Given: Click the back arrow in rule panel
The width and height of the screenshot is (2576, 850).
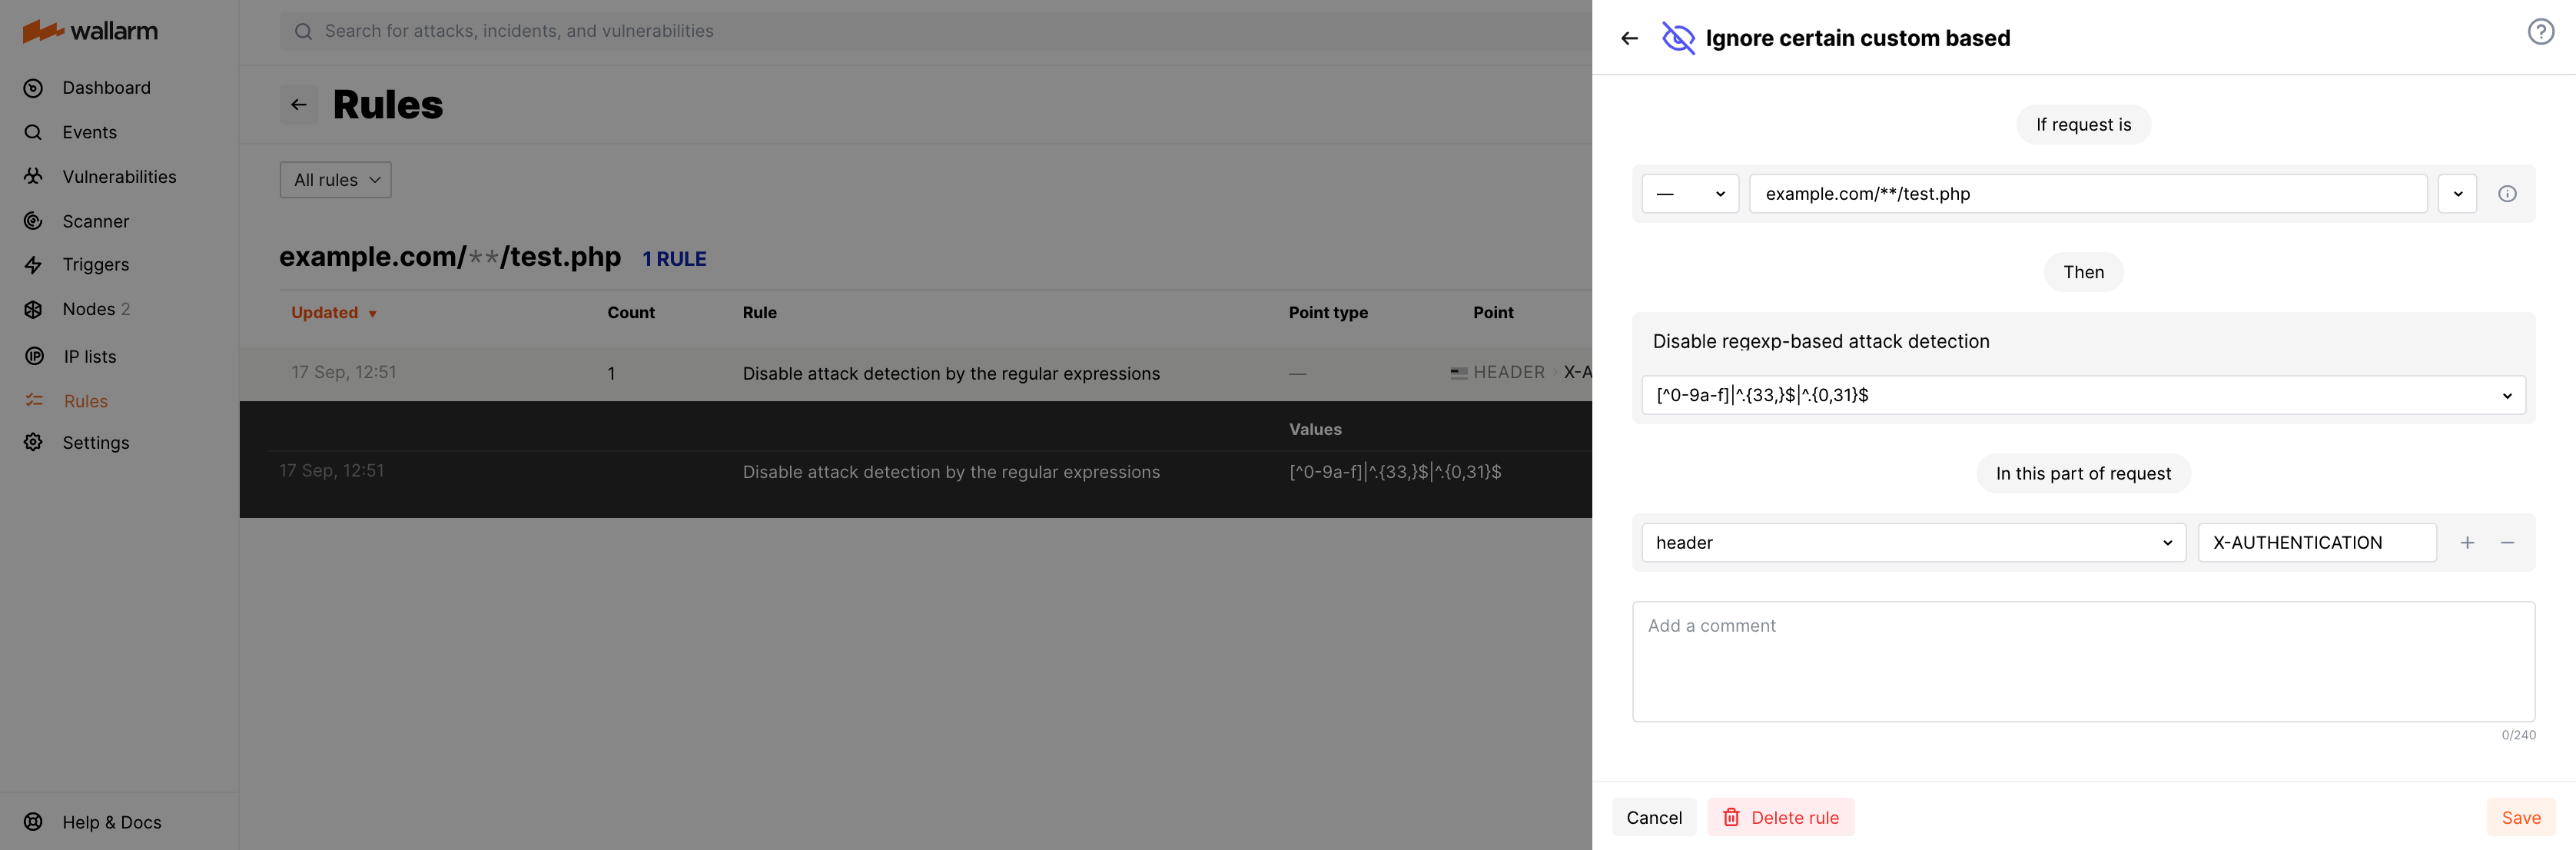Looking at the screenshot, I should 1629,38.
